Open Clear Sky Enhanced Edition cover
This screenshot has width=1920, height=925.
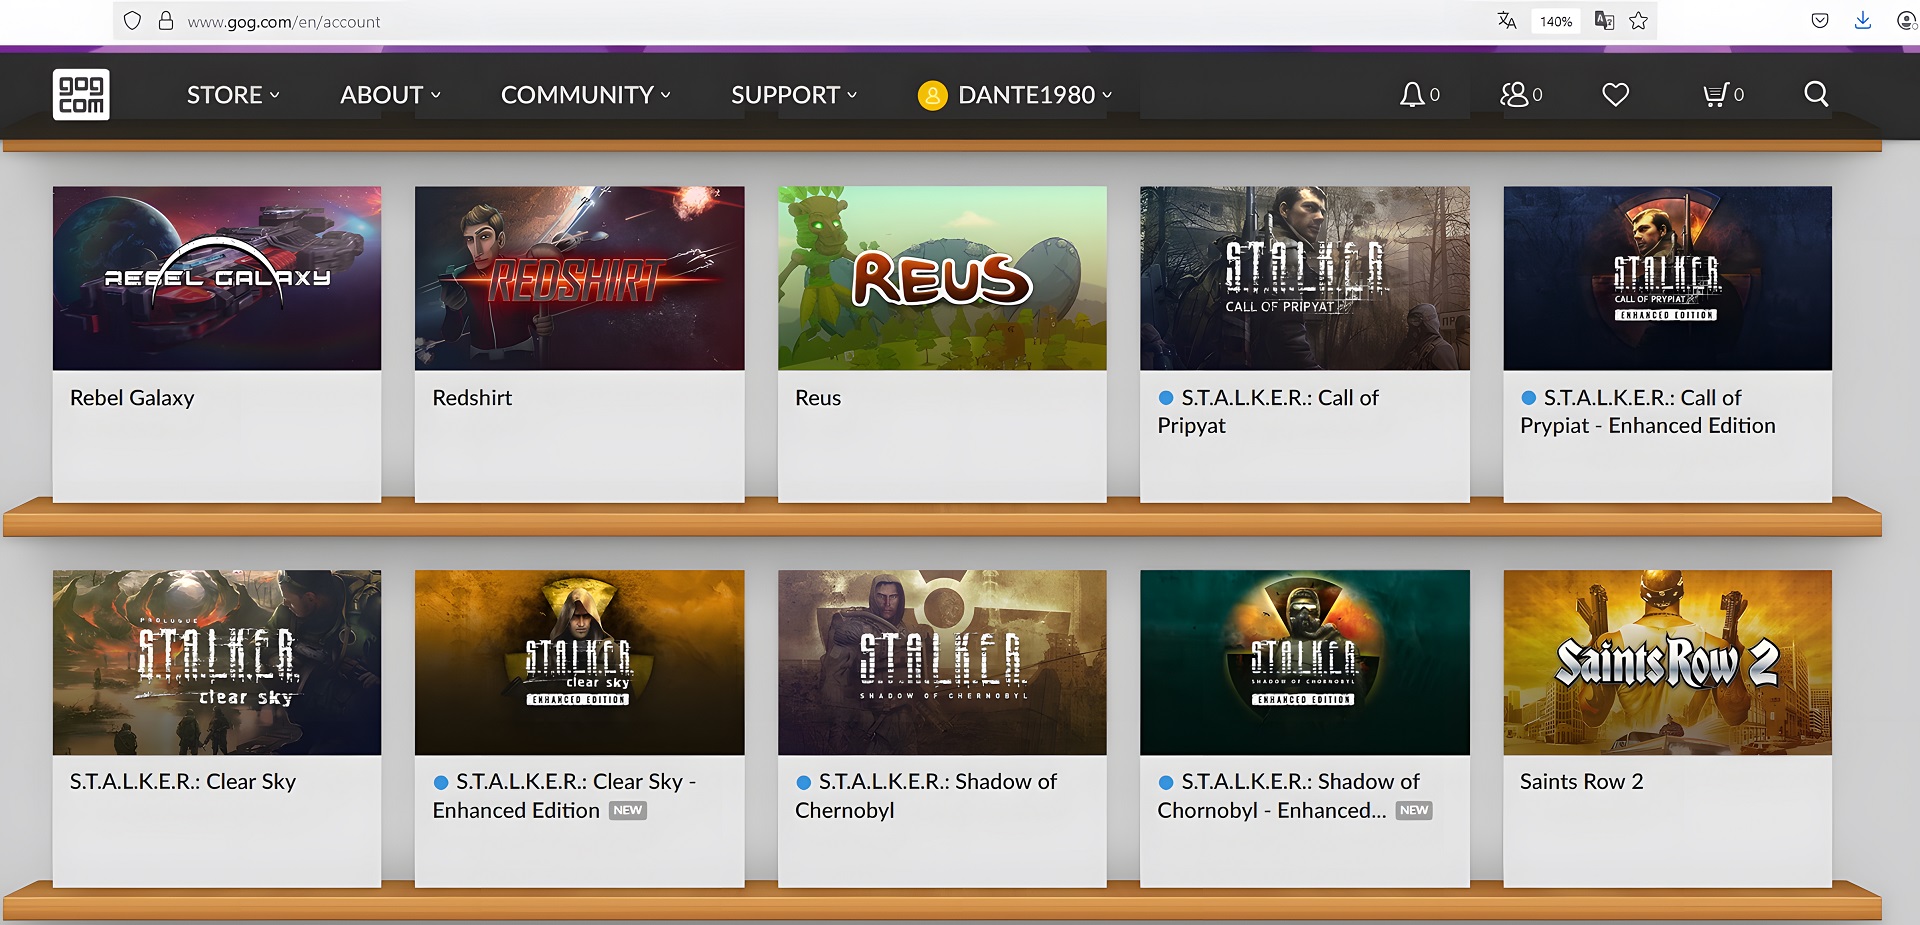[580, 662]
